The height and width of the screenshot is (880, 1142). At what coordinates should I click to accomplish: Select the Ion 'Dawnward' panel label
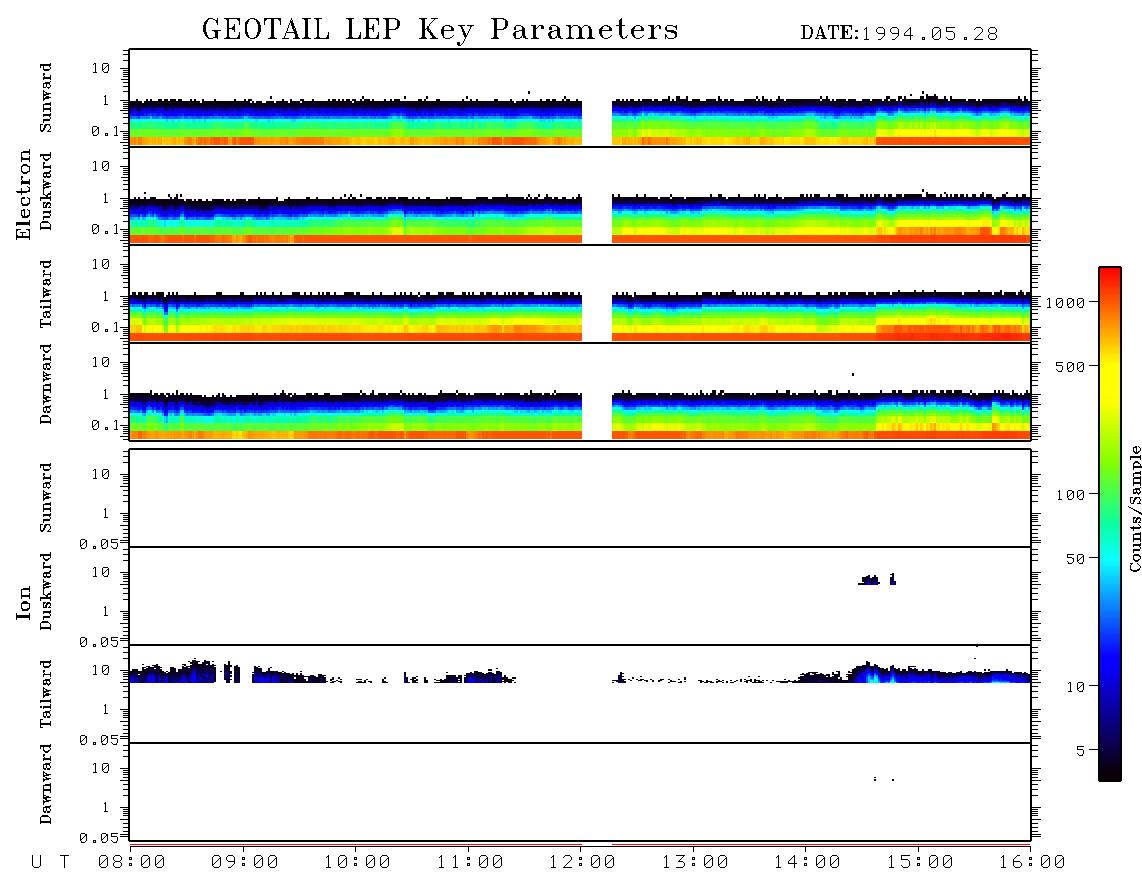(x=46, y=783)
